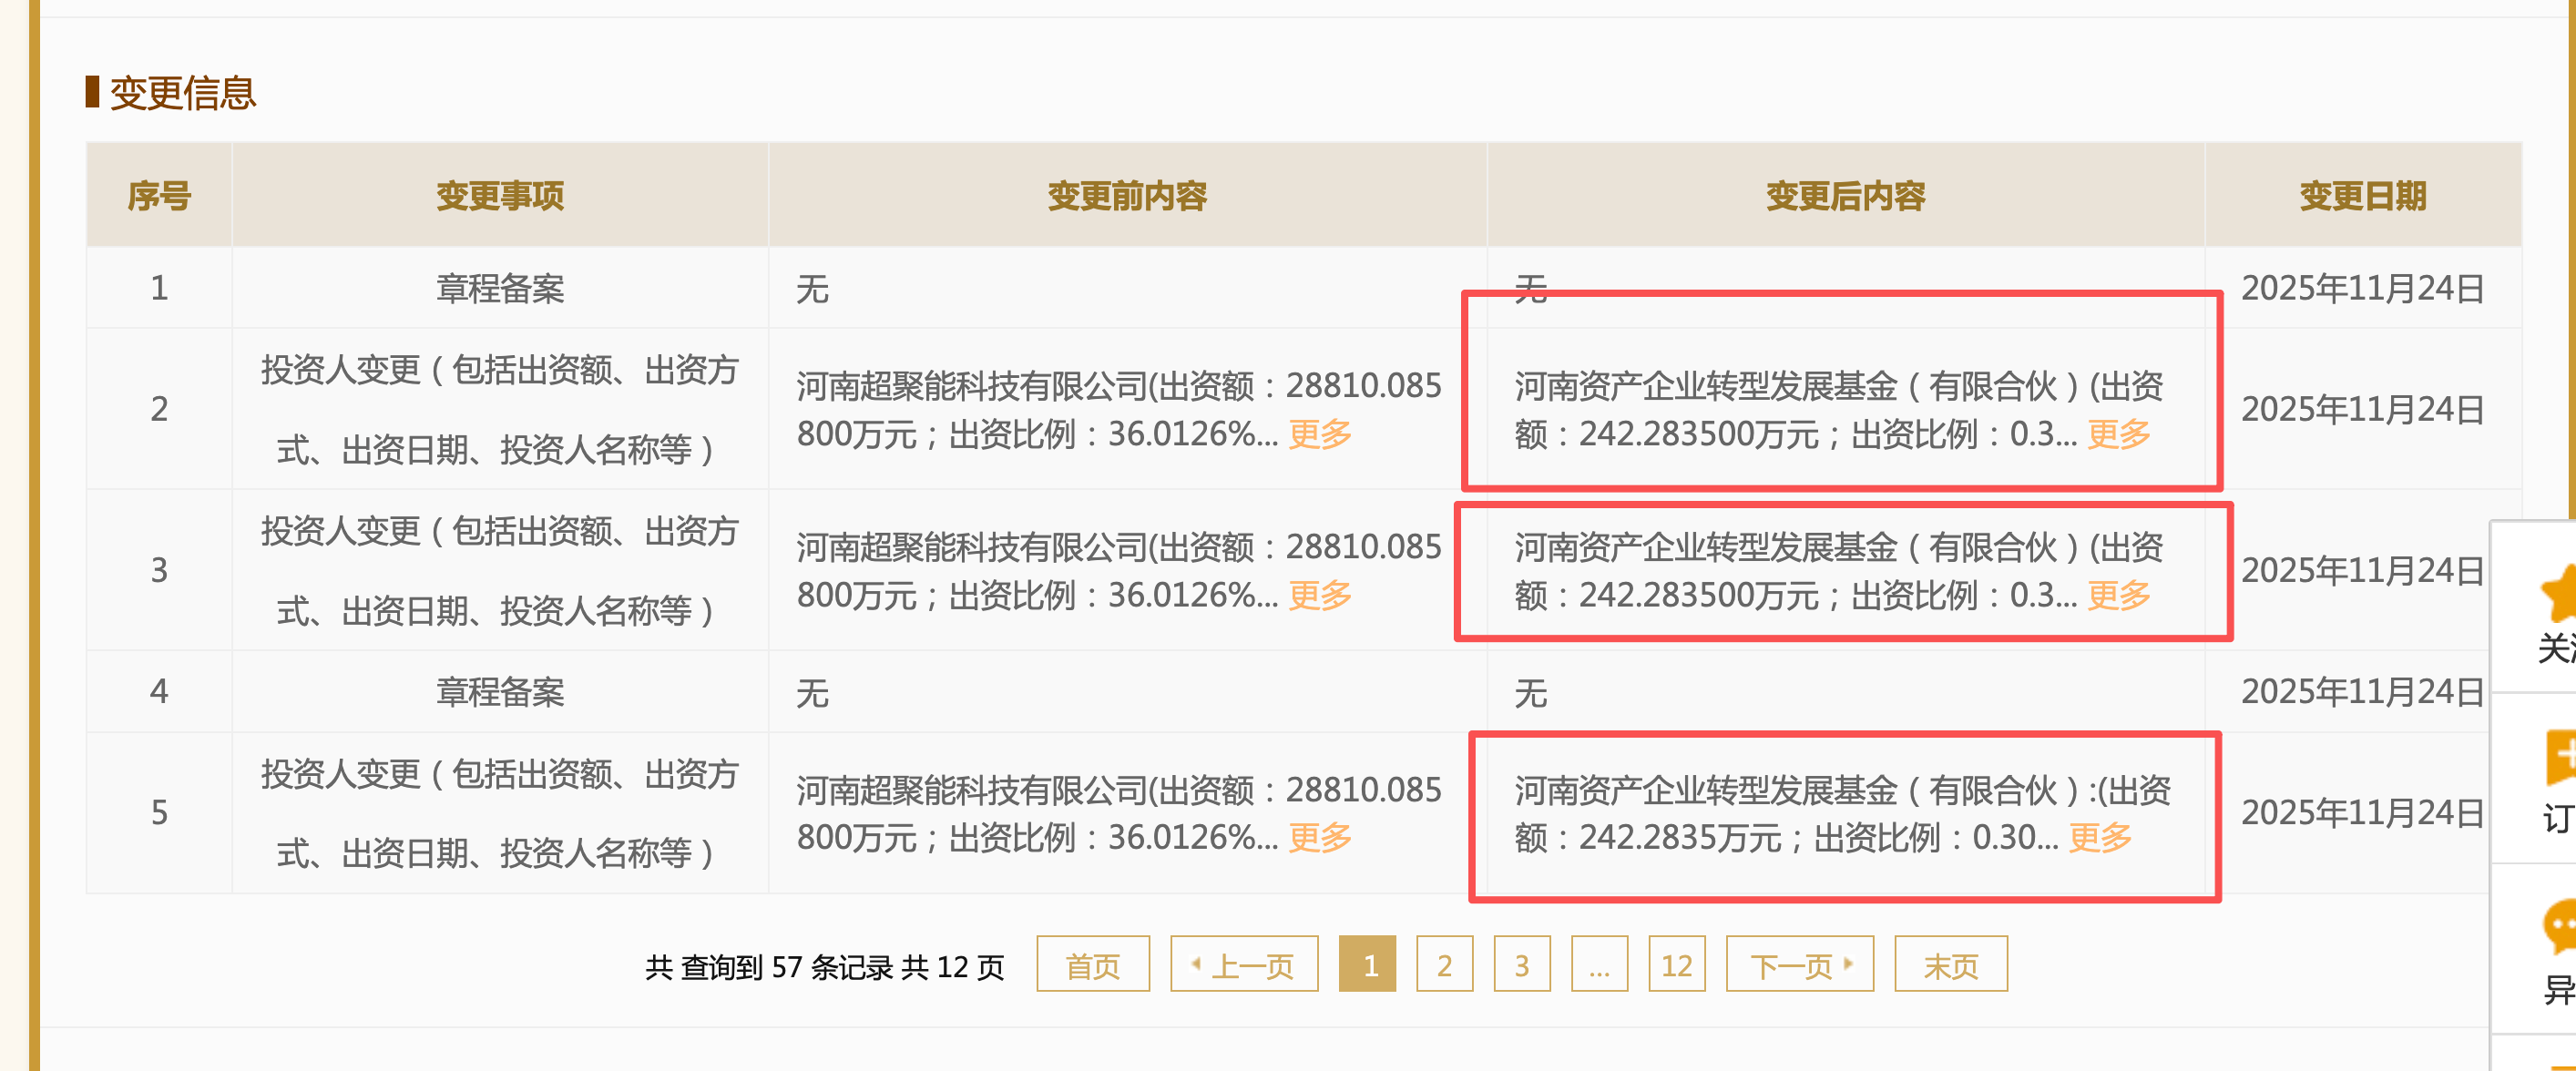Click the star follow (关注) icon
The image size is (2576, 1071).
2558,592
